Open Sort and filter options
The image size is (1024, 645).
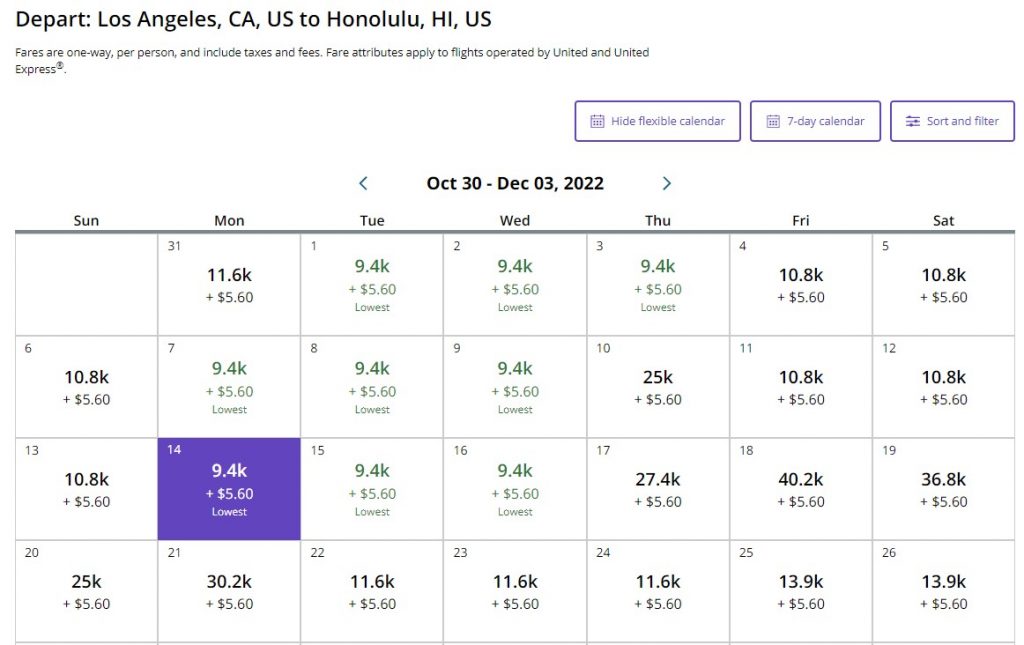point(952,121)
